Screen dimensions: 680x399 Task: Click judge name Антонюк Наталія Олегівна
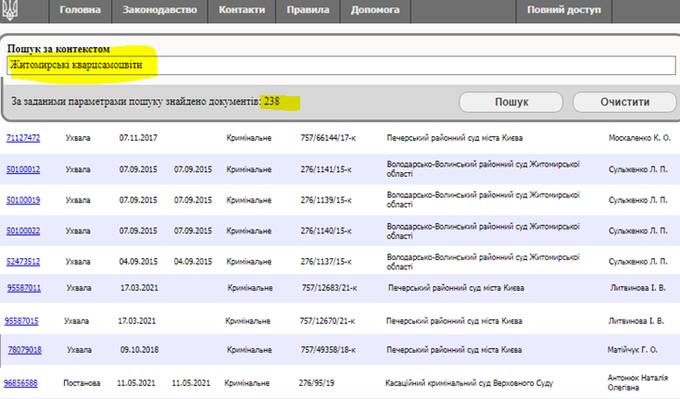tap(638, 383)
